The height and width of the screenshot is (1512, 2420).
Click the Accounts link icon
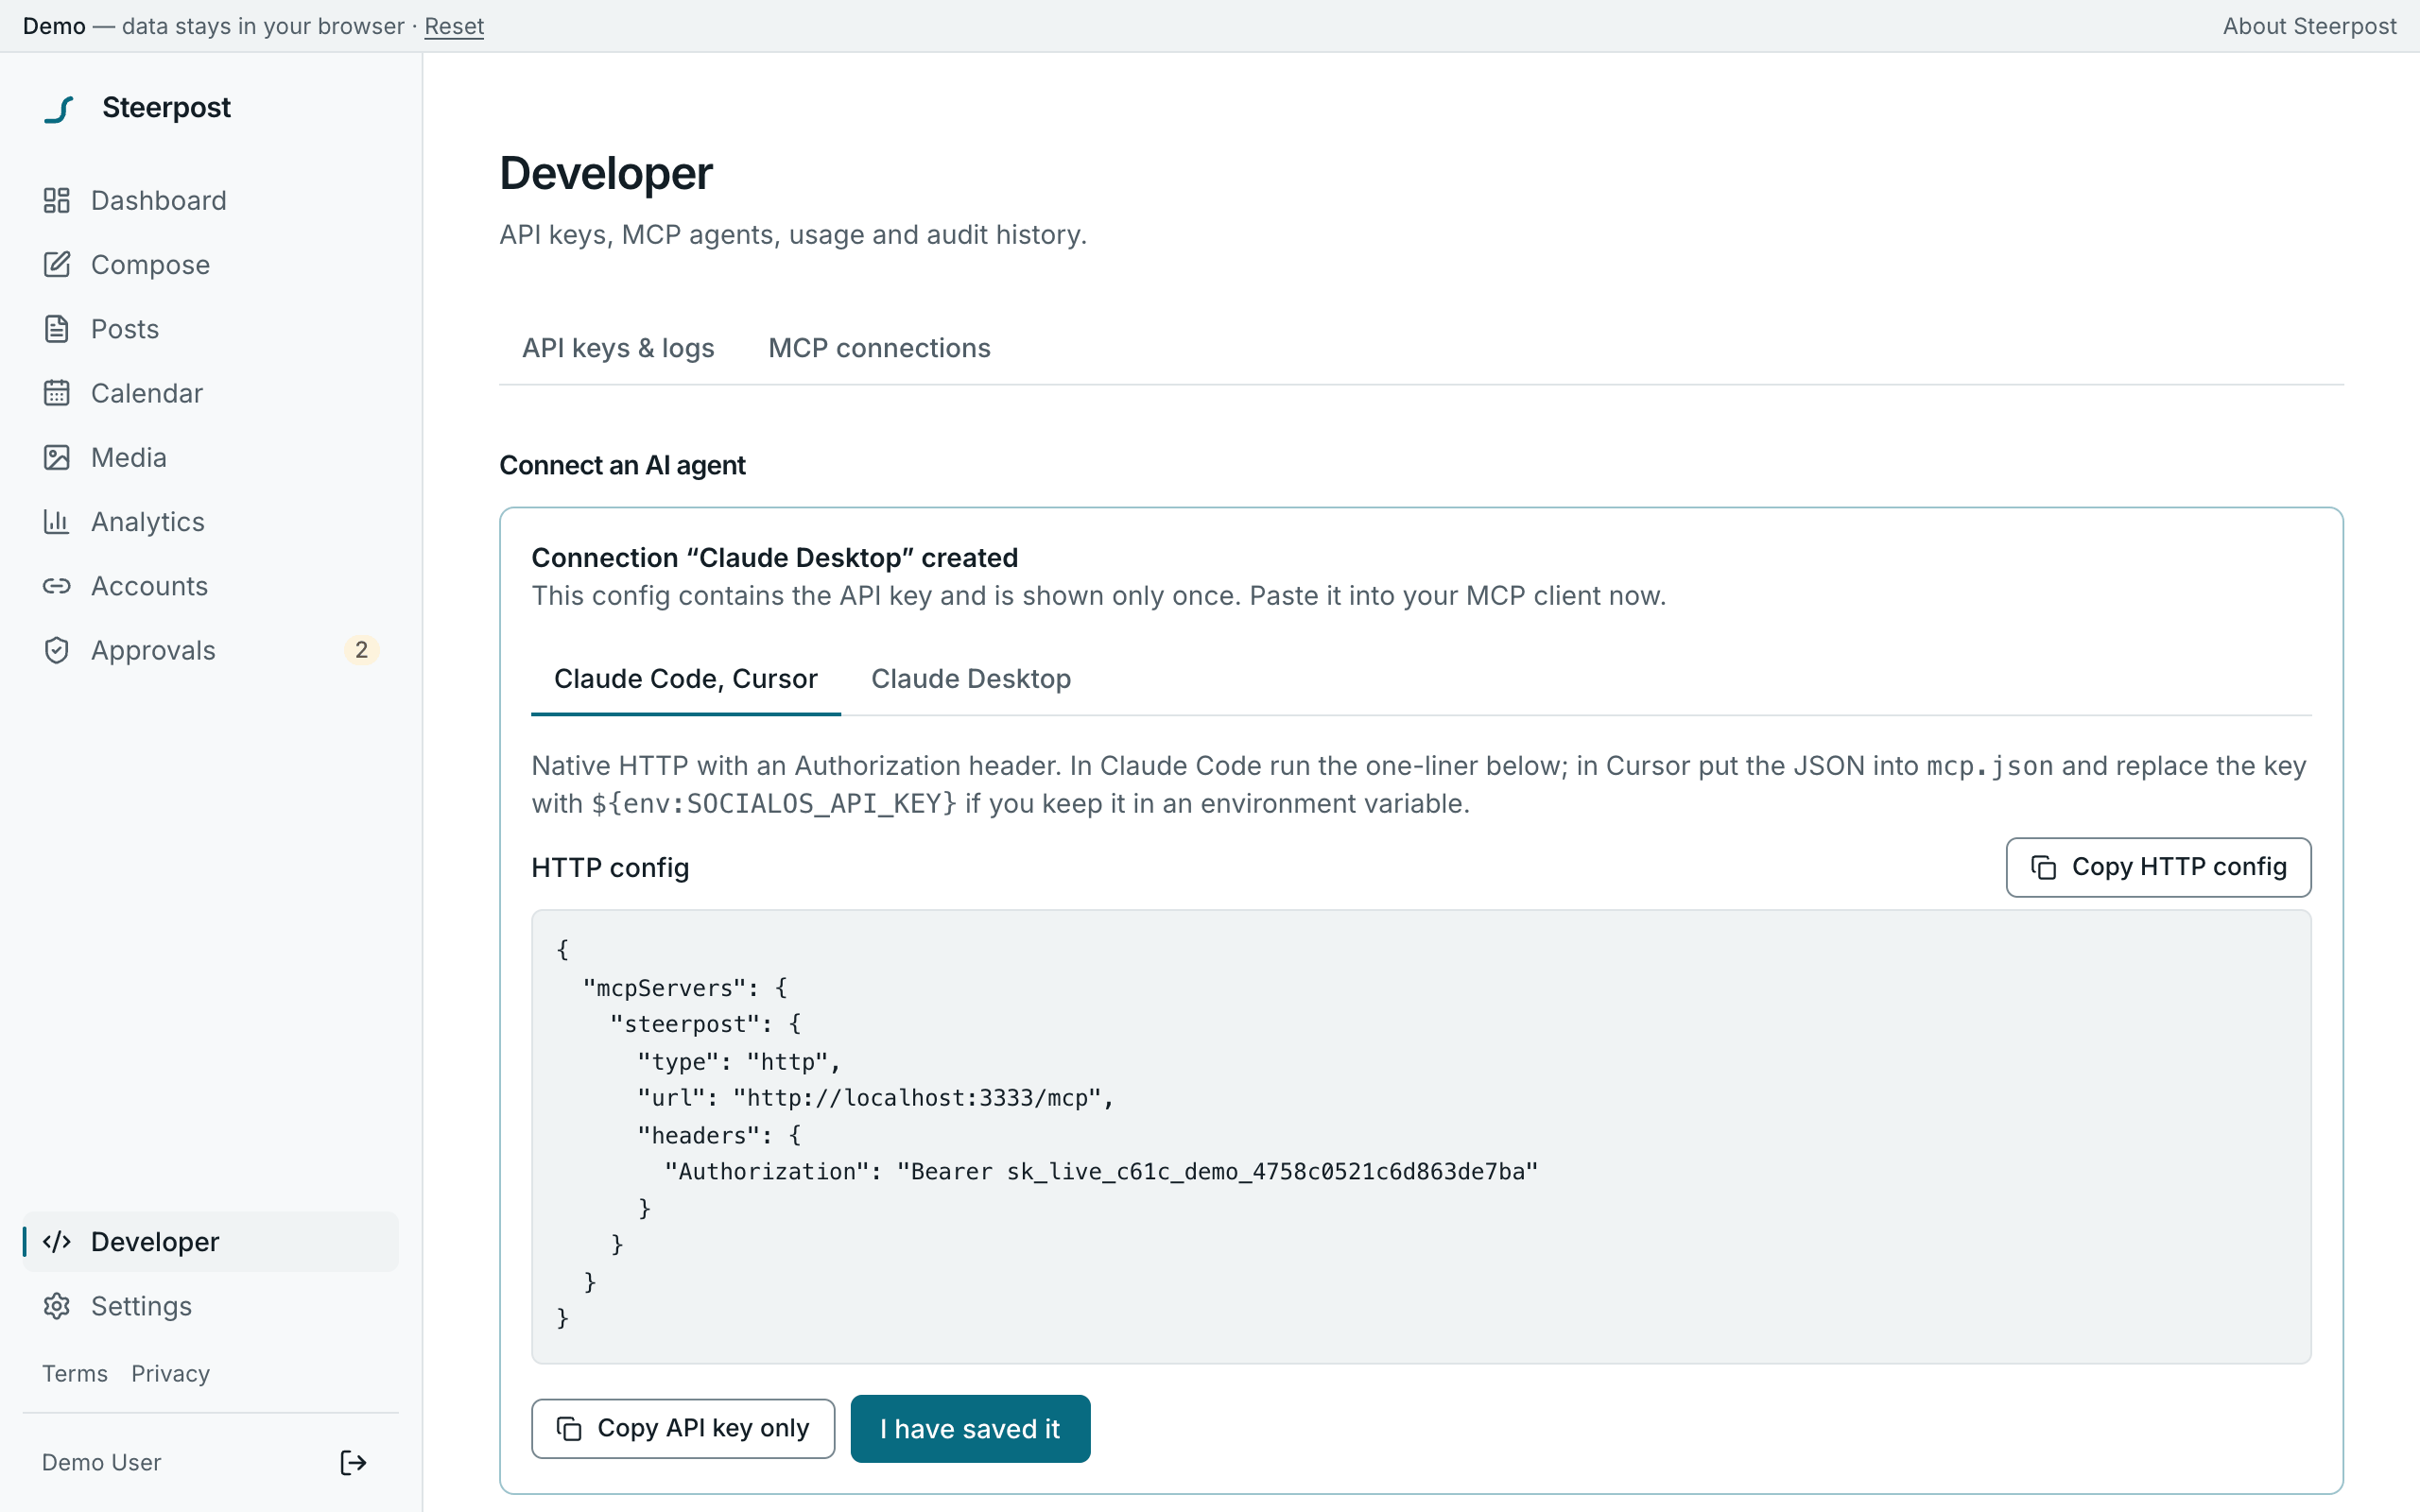(x=57, y=586)
